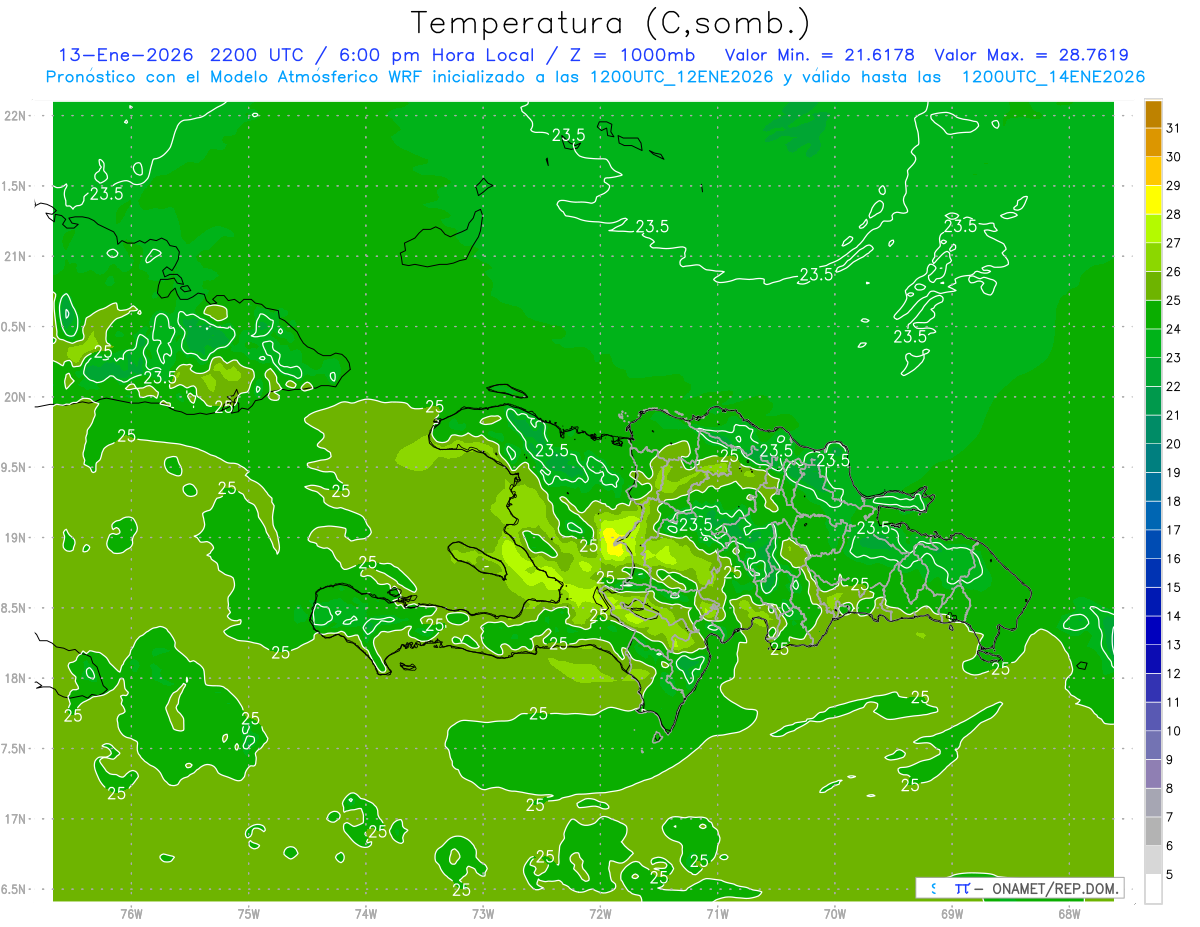The width and height of the screenshot is (1200, 927).
Task: Click the "70W" longitude label
Action: (x=835, y=913)
